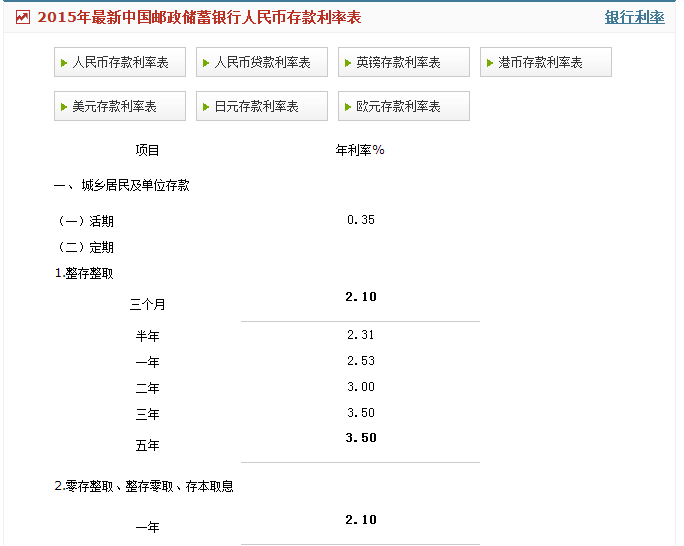This screenshot has width=684, height=546.
Task: Click the 一年 label under 整存整取
Action: 147,362
